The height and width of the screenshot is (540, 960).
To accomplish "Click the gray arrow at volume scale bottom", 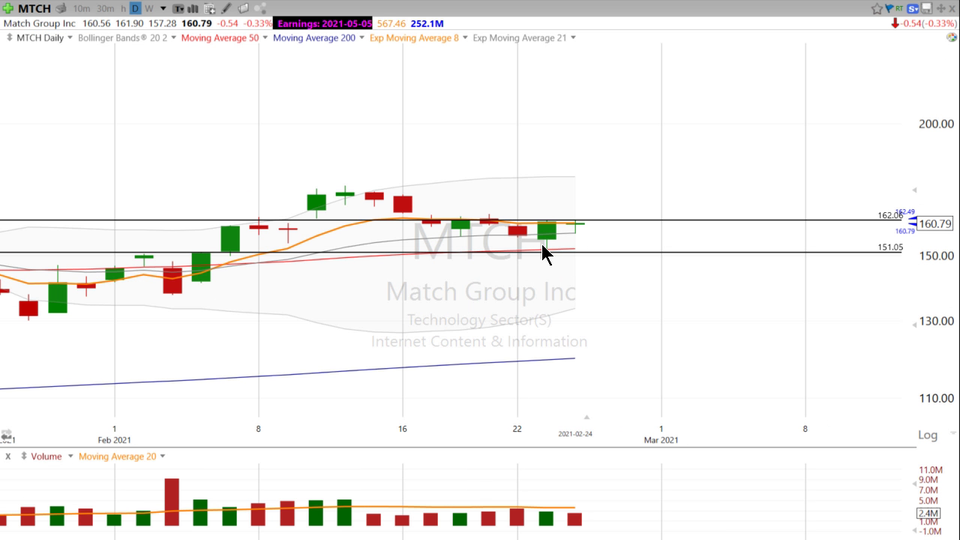I will tap(915, 530).
